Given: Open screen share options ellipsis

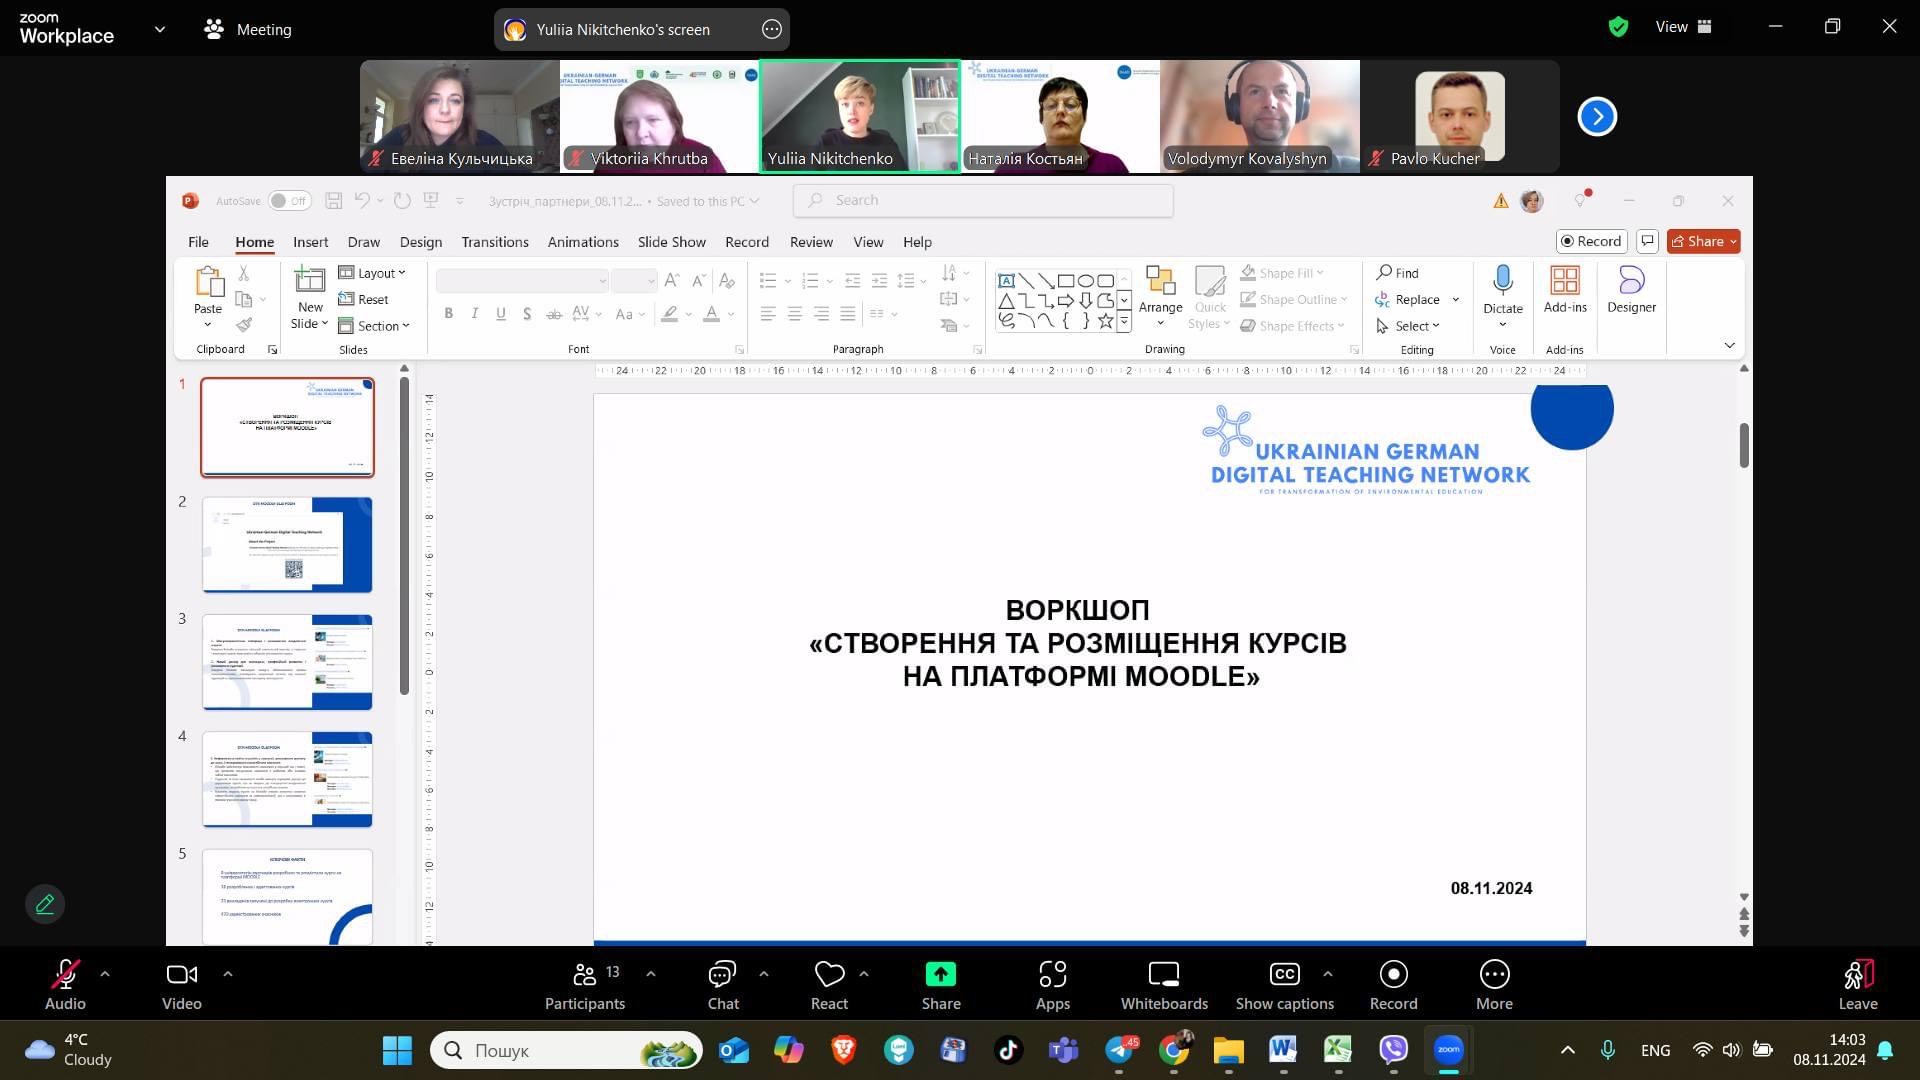Looking at the screenshot, I should [x=771, y=29].
